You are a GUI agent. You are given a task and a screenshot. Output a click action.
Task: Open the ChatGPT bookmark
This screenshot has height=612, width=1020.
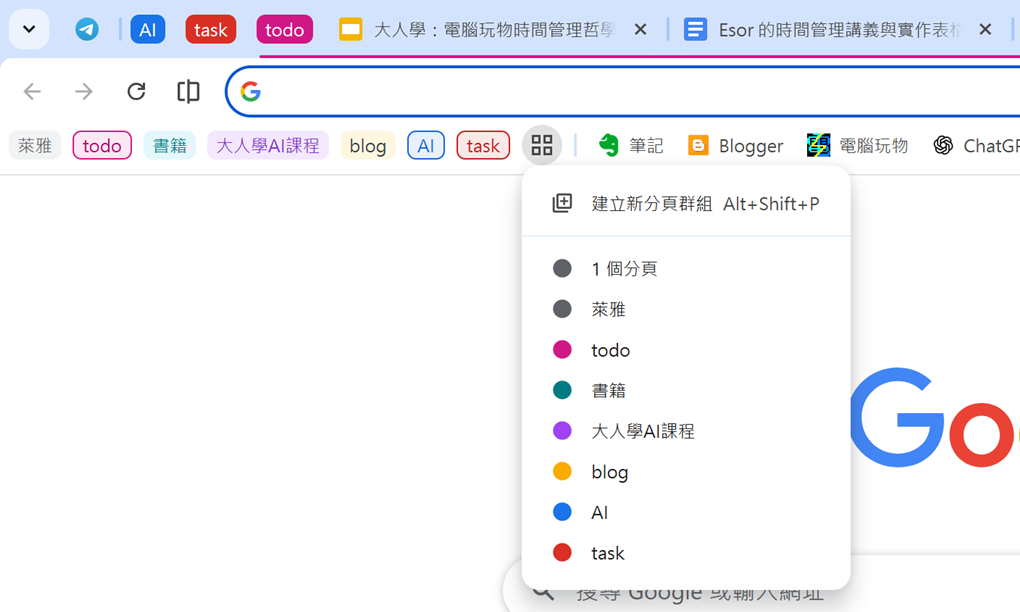976,146
